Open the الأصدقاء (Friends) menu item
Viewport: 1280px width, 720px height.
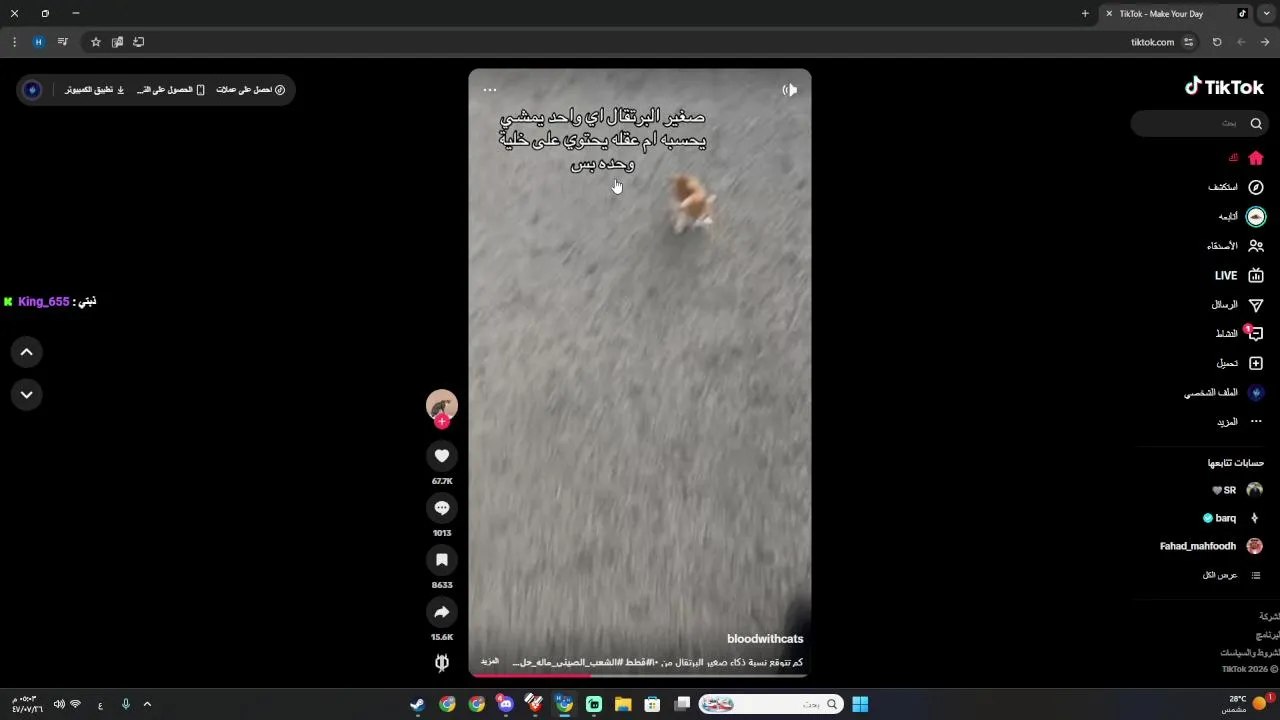(1236, 246)
